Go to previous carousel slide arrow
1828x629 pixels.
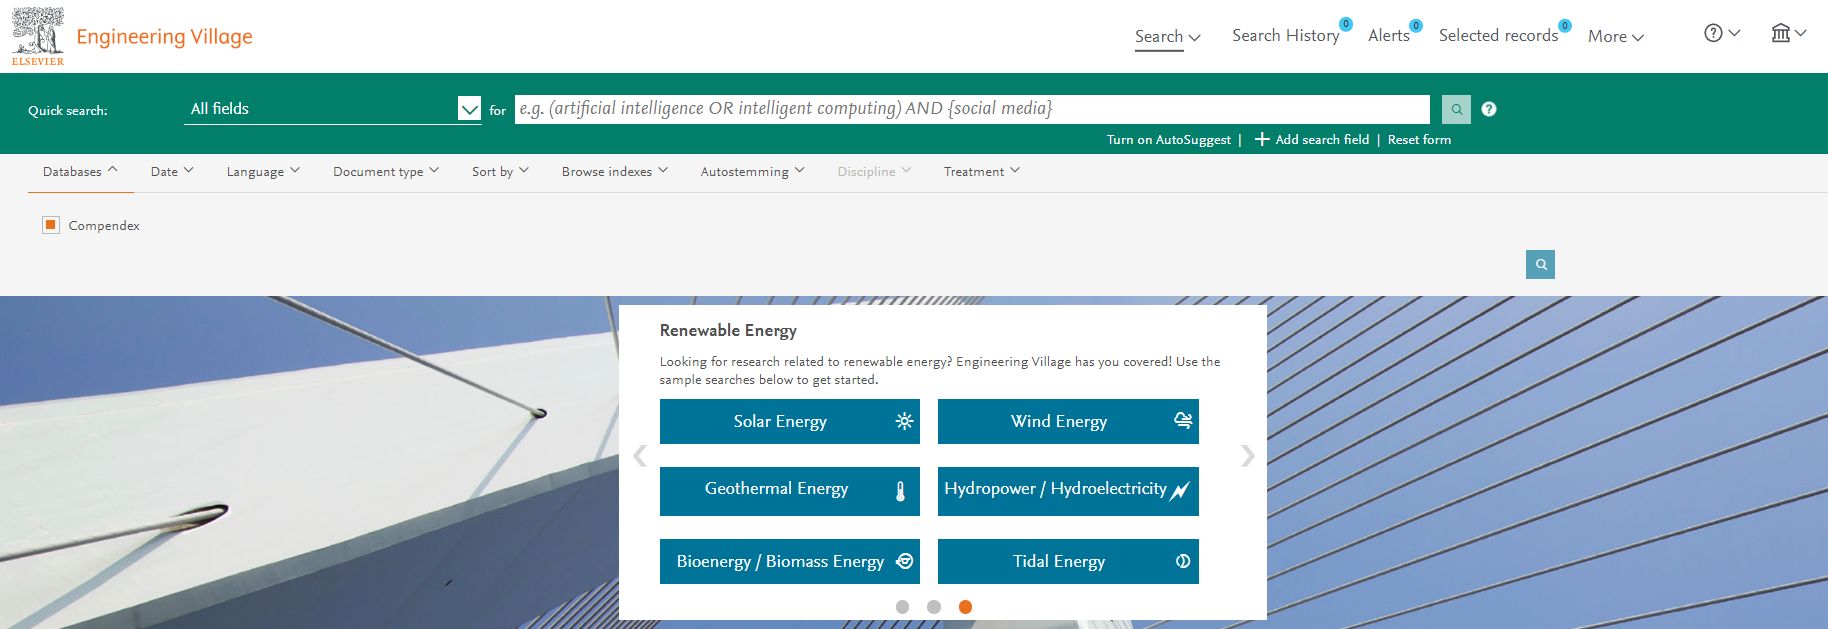[x=640, y=456]
